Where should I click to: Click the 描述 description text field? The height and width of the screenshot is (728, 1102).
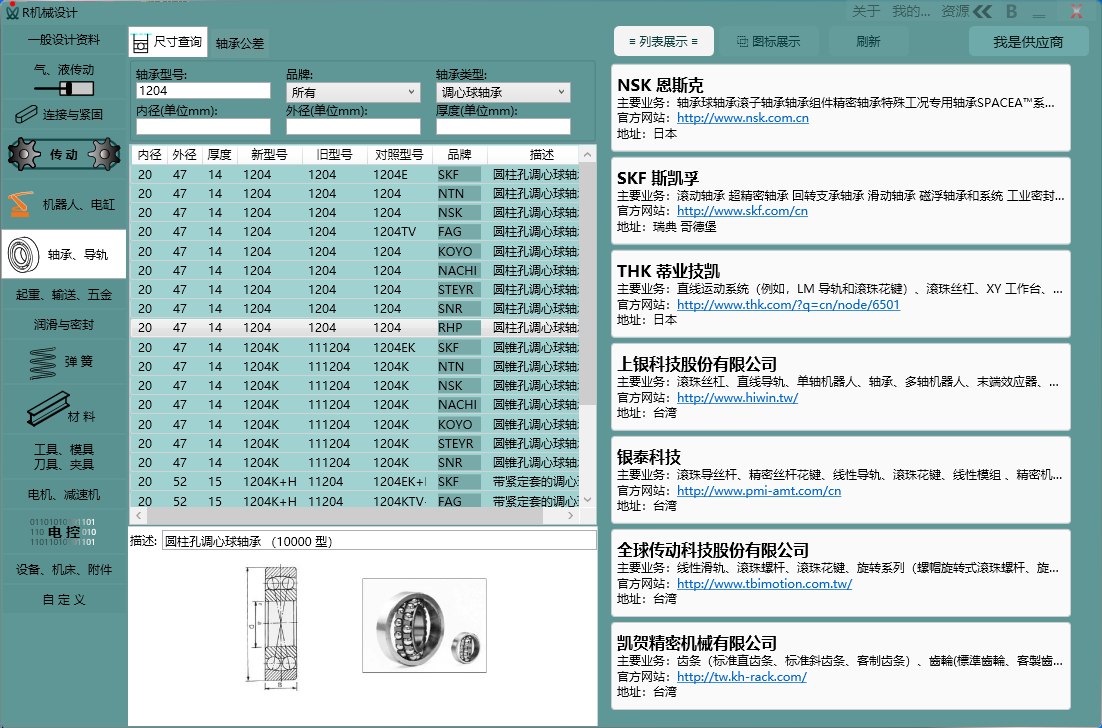click(x=379, y=540)
